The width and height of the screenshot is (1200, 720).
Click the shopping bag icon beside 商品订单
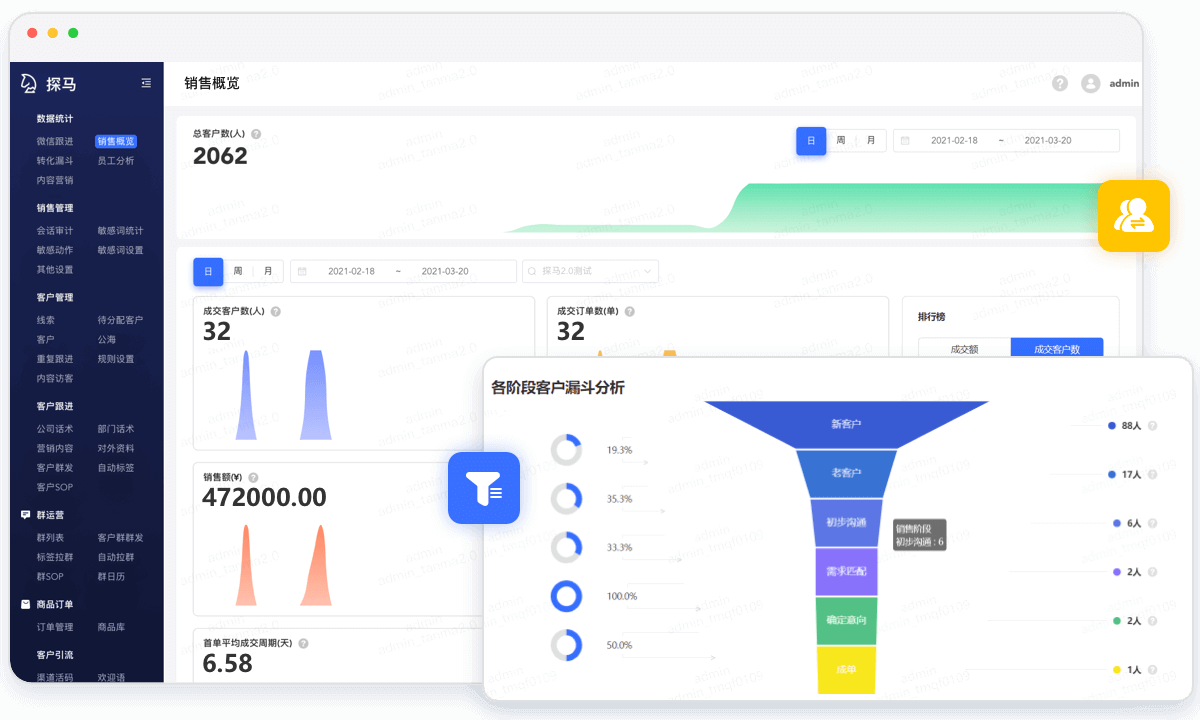tap(26, 604)
